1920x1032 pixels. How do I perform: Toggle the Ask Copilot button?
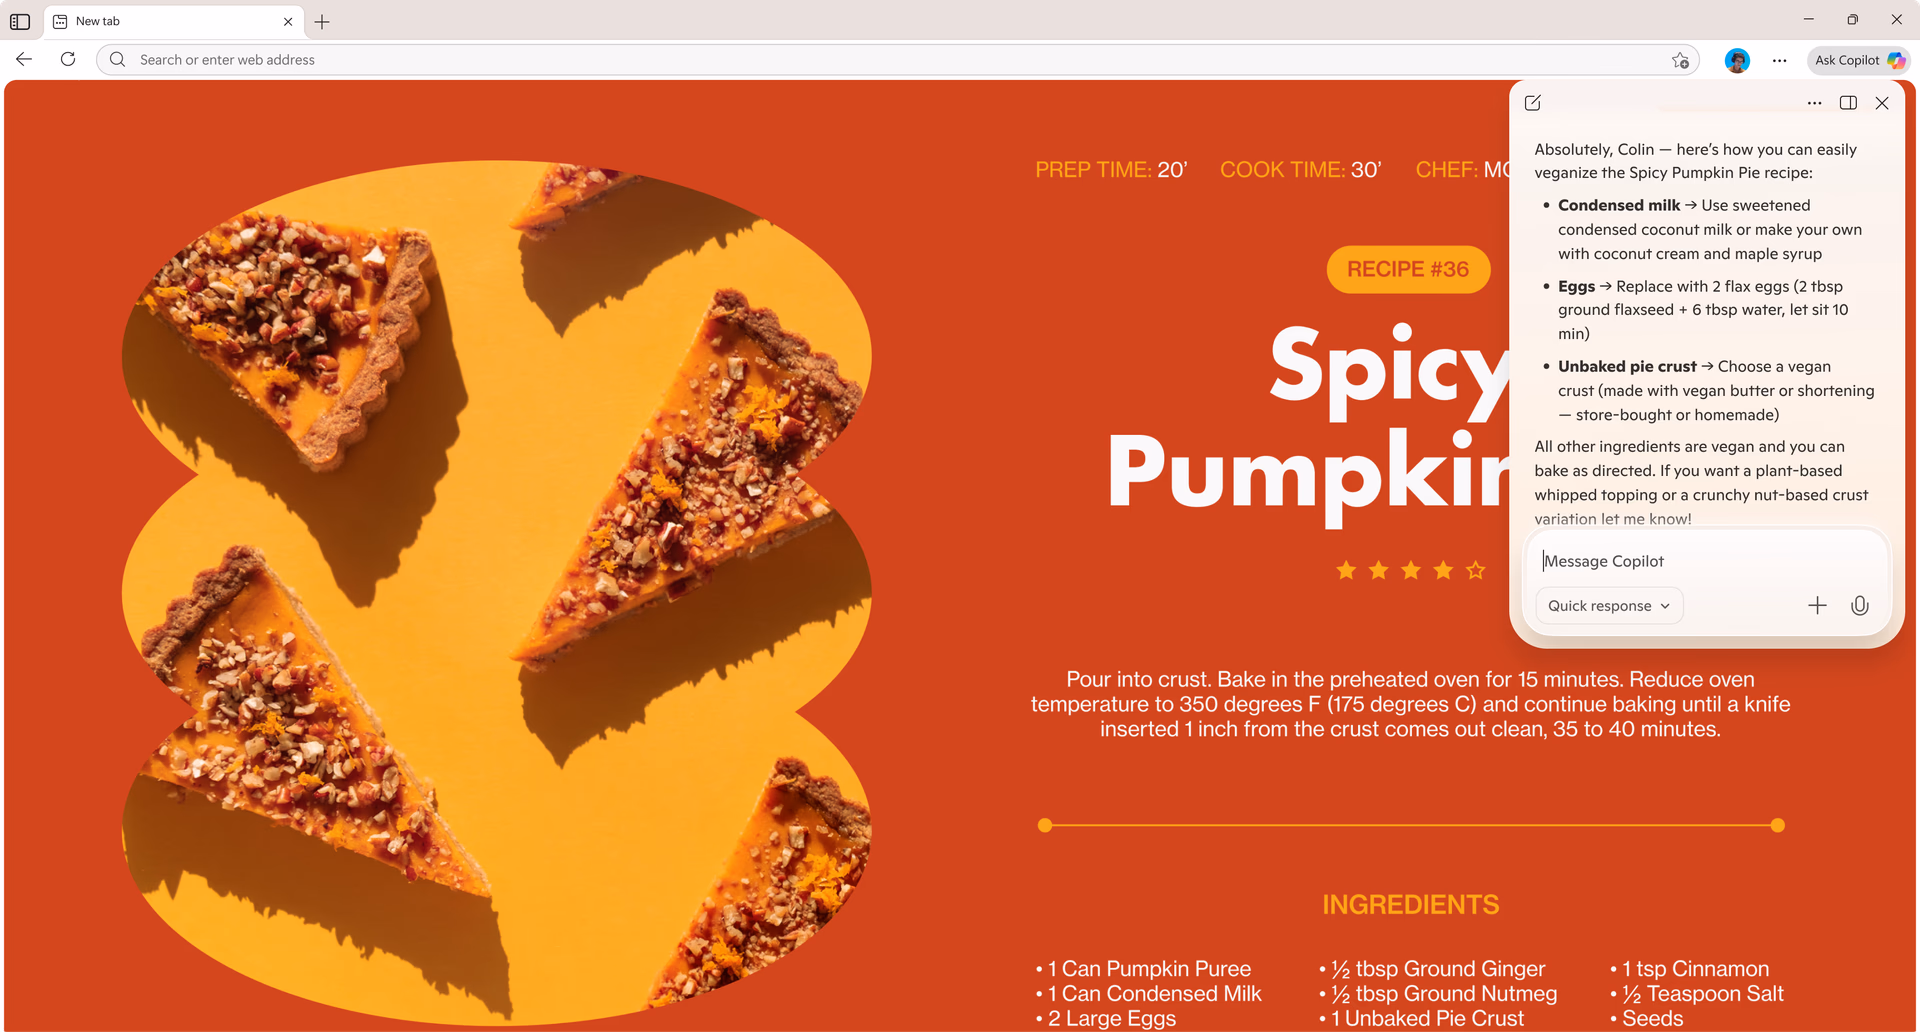pyautogui.click(x=1859, y=60)
